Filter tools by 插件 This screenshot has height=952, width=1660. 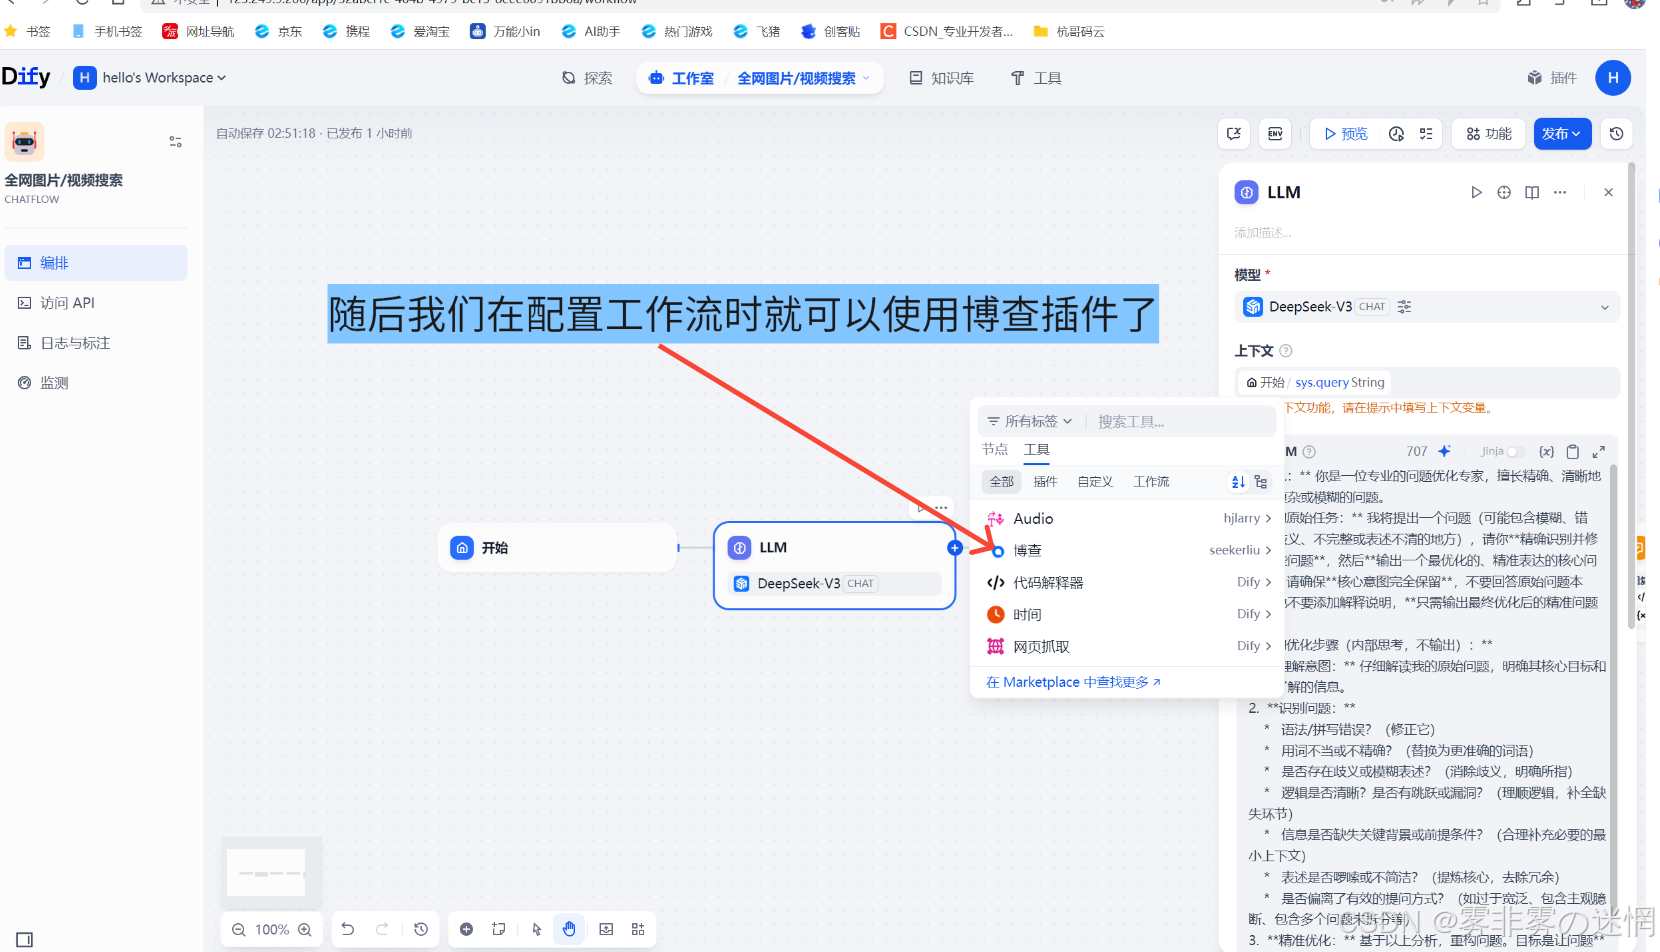(x=1045, y=482)
